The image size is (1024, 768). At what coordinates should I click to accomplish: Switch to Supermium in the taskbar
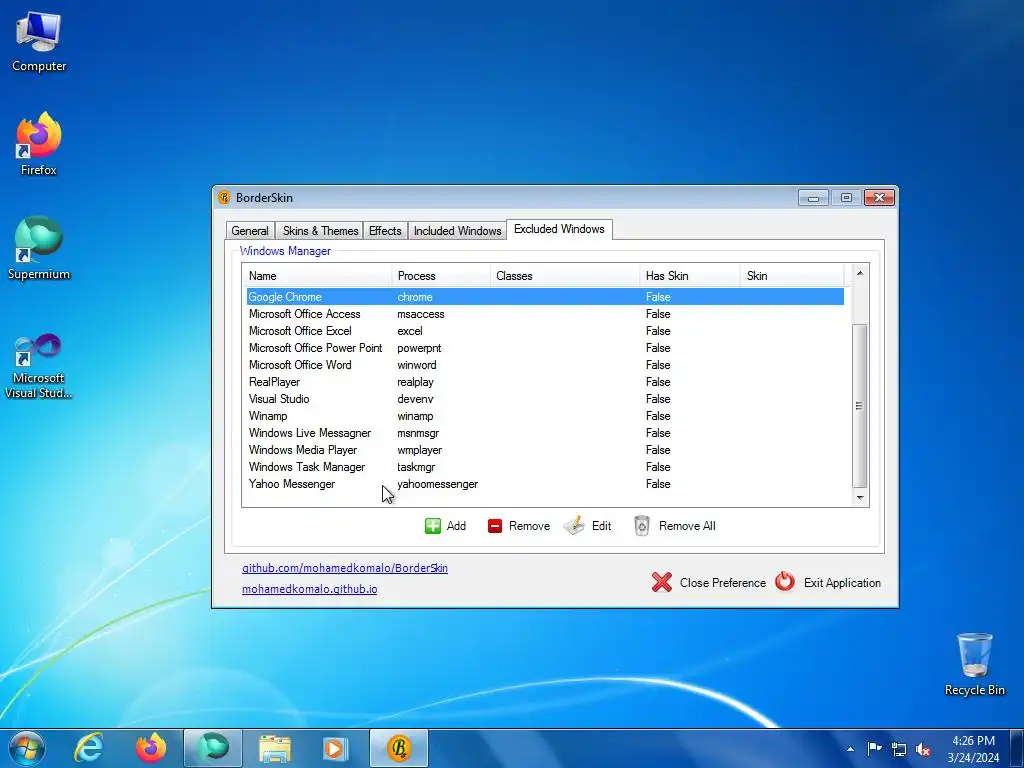pyautogui.click(x=213, y=748)
